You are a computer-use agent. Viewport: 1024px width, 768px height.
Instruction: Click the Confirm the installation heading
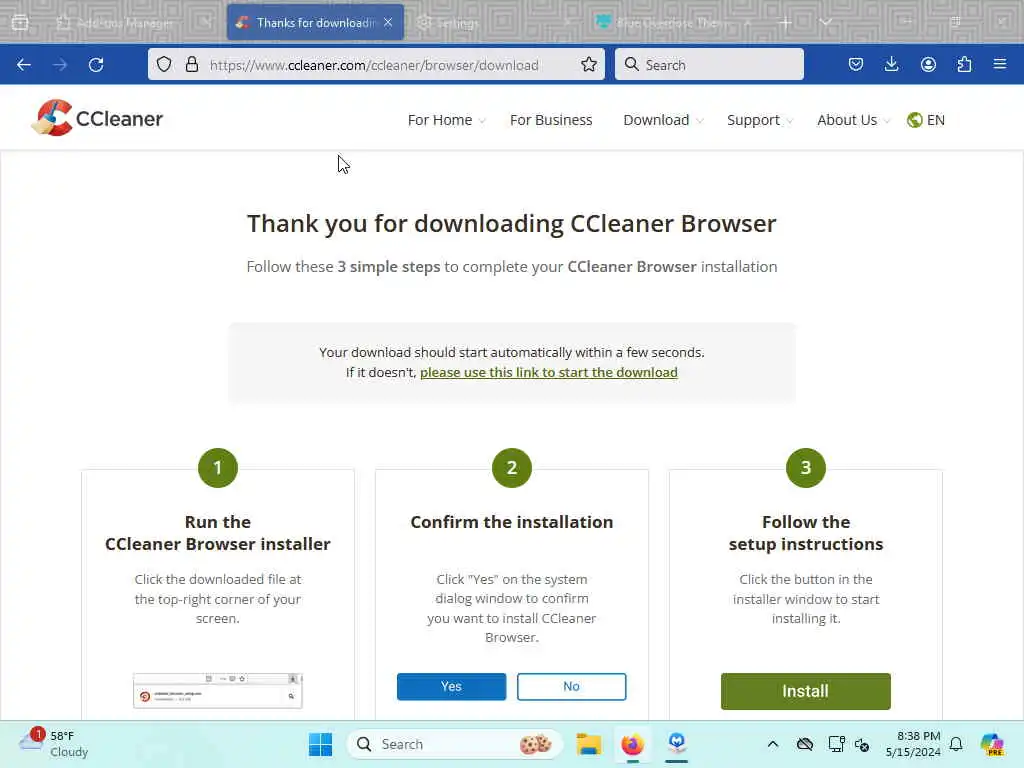click(511, 522)
